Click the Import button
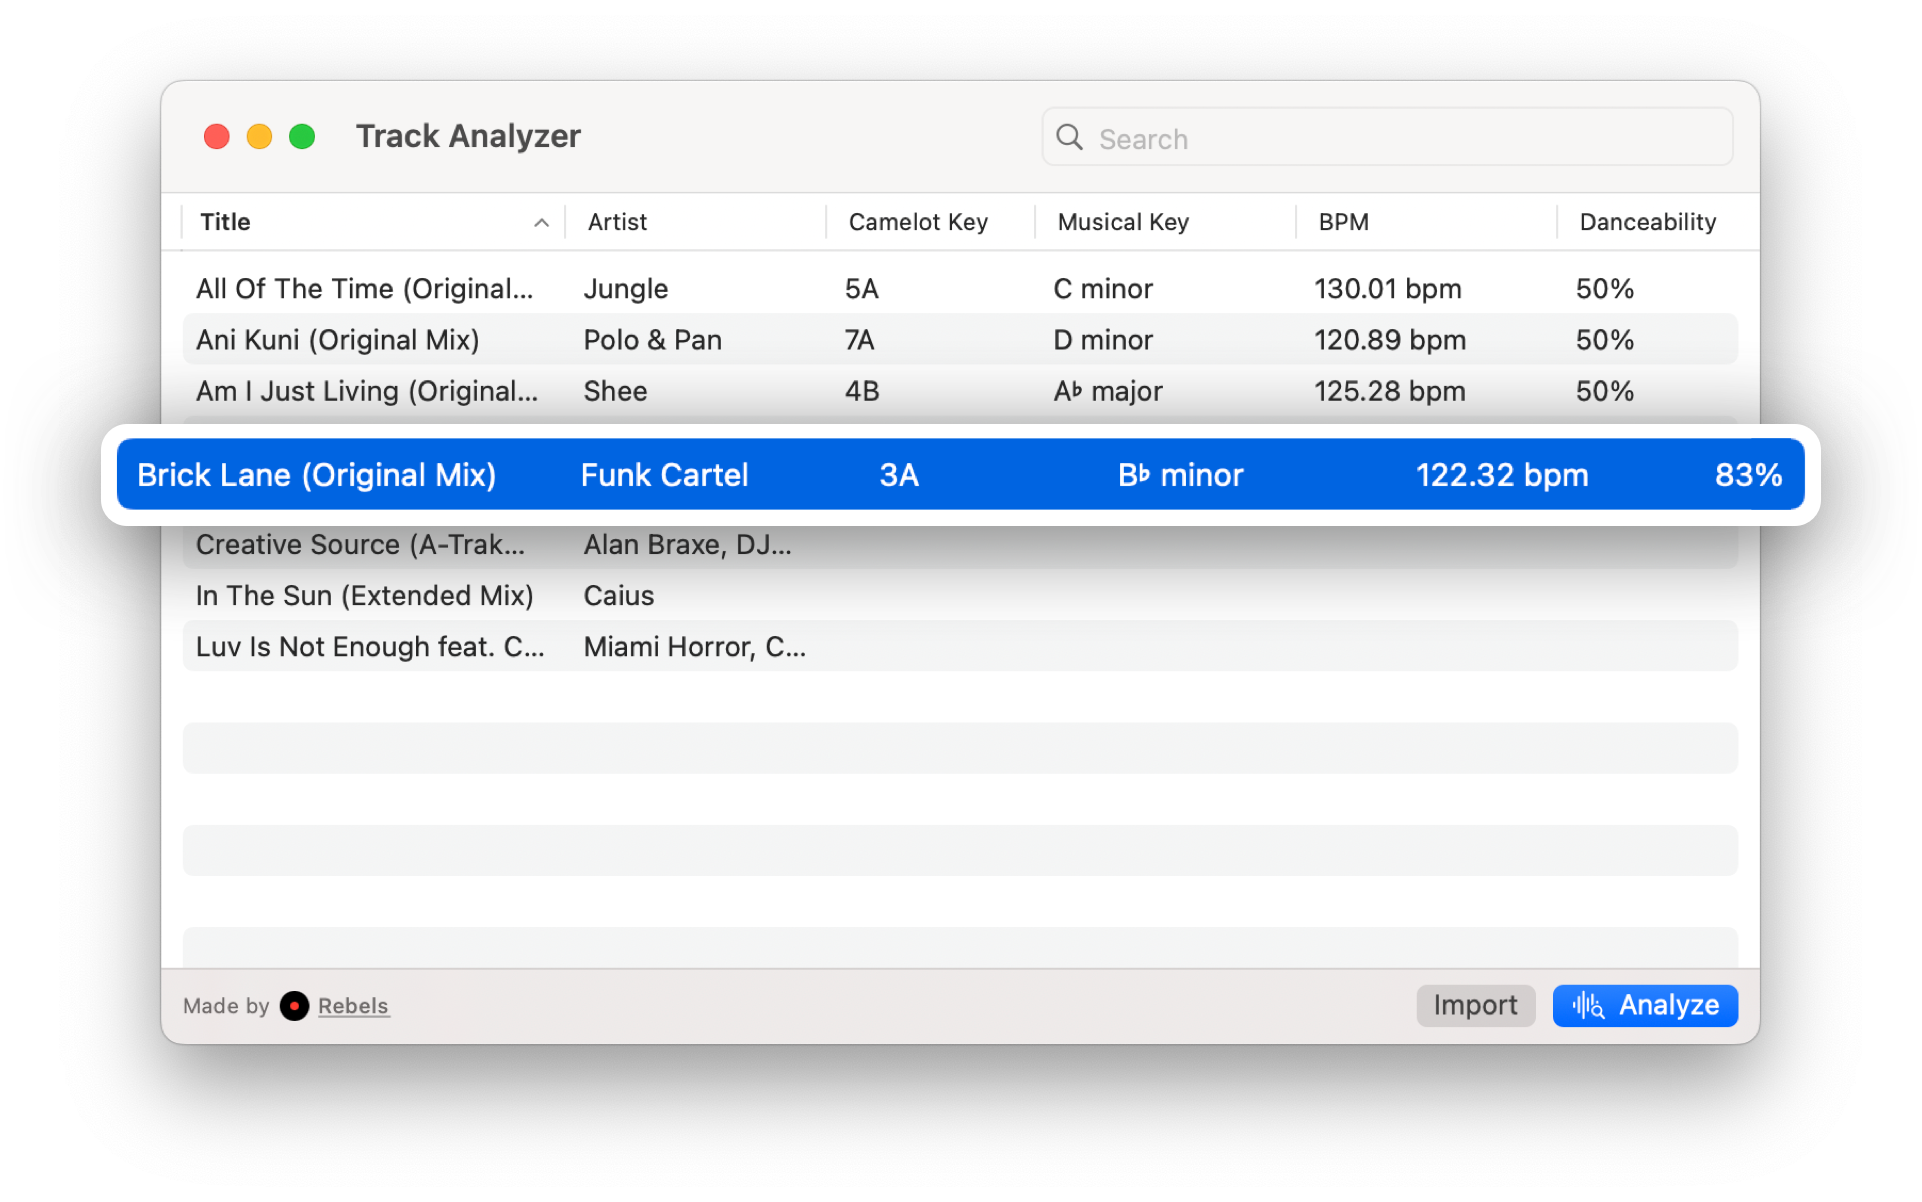 coord(1475,1005)
